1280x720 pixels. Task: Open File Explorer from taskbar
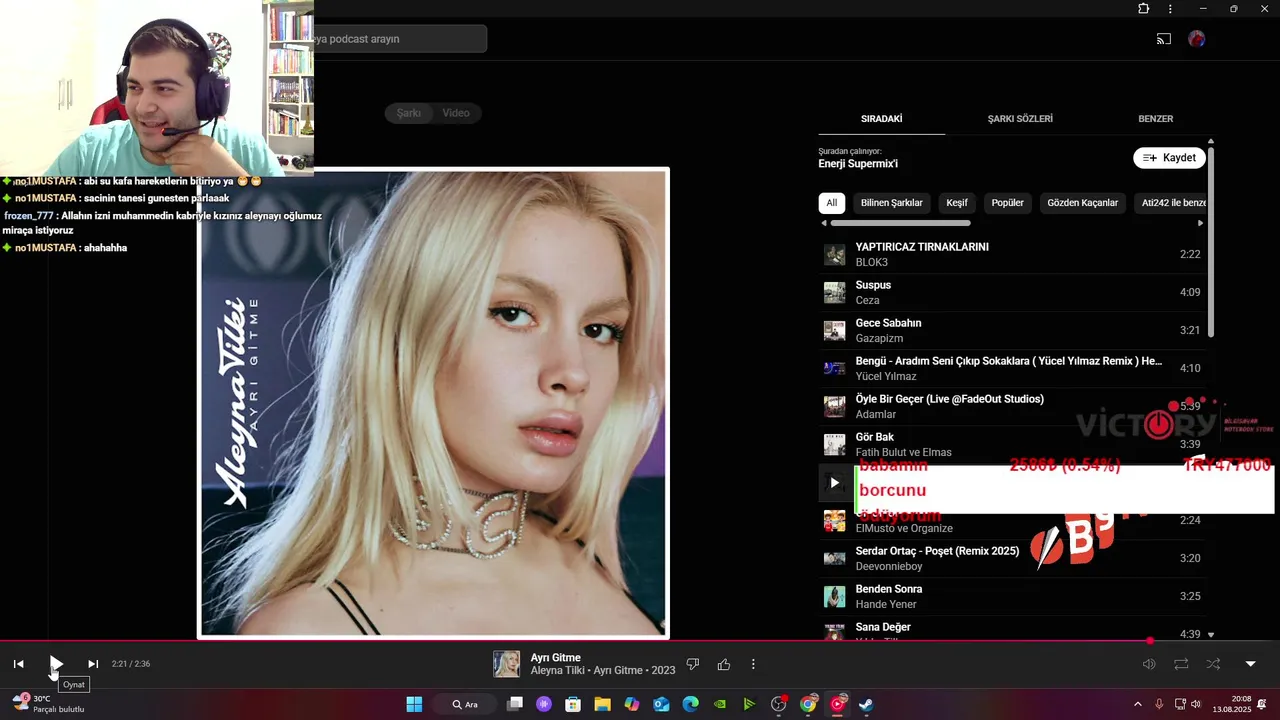point(602,704)
